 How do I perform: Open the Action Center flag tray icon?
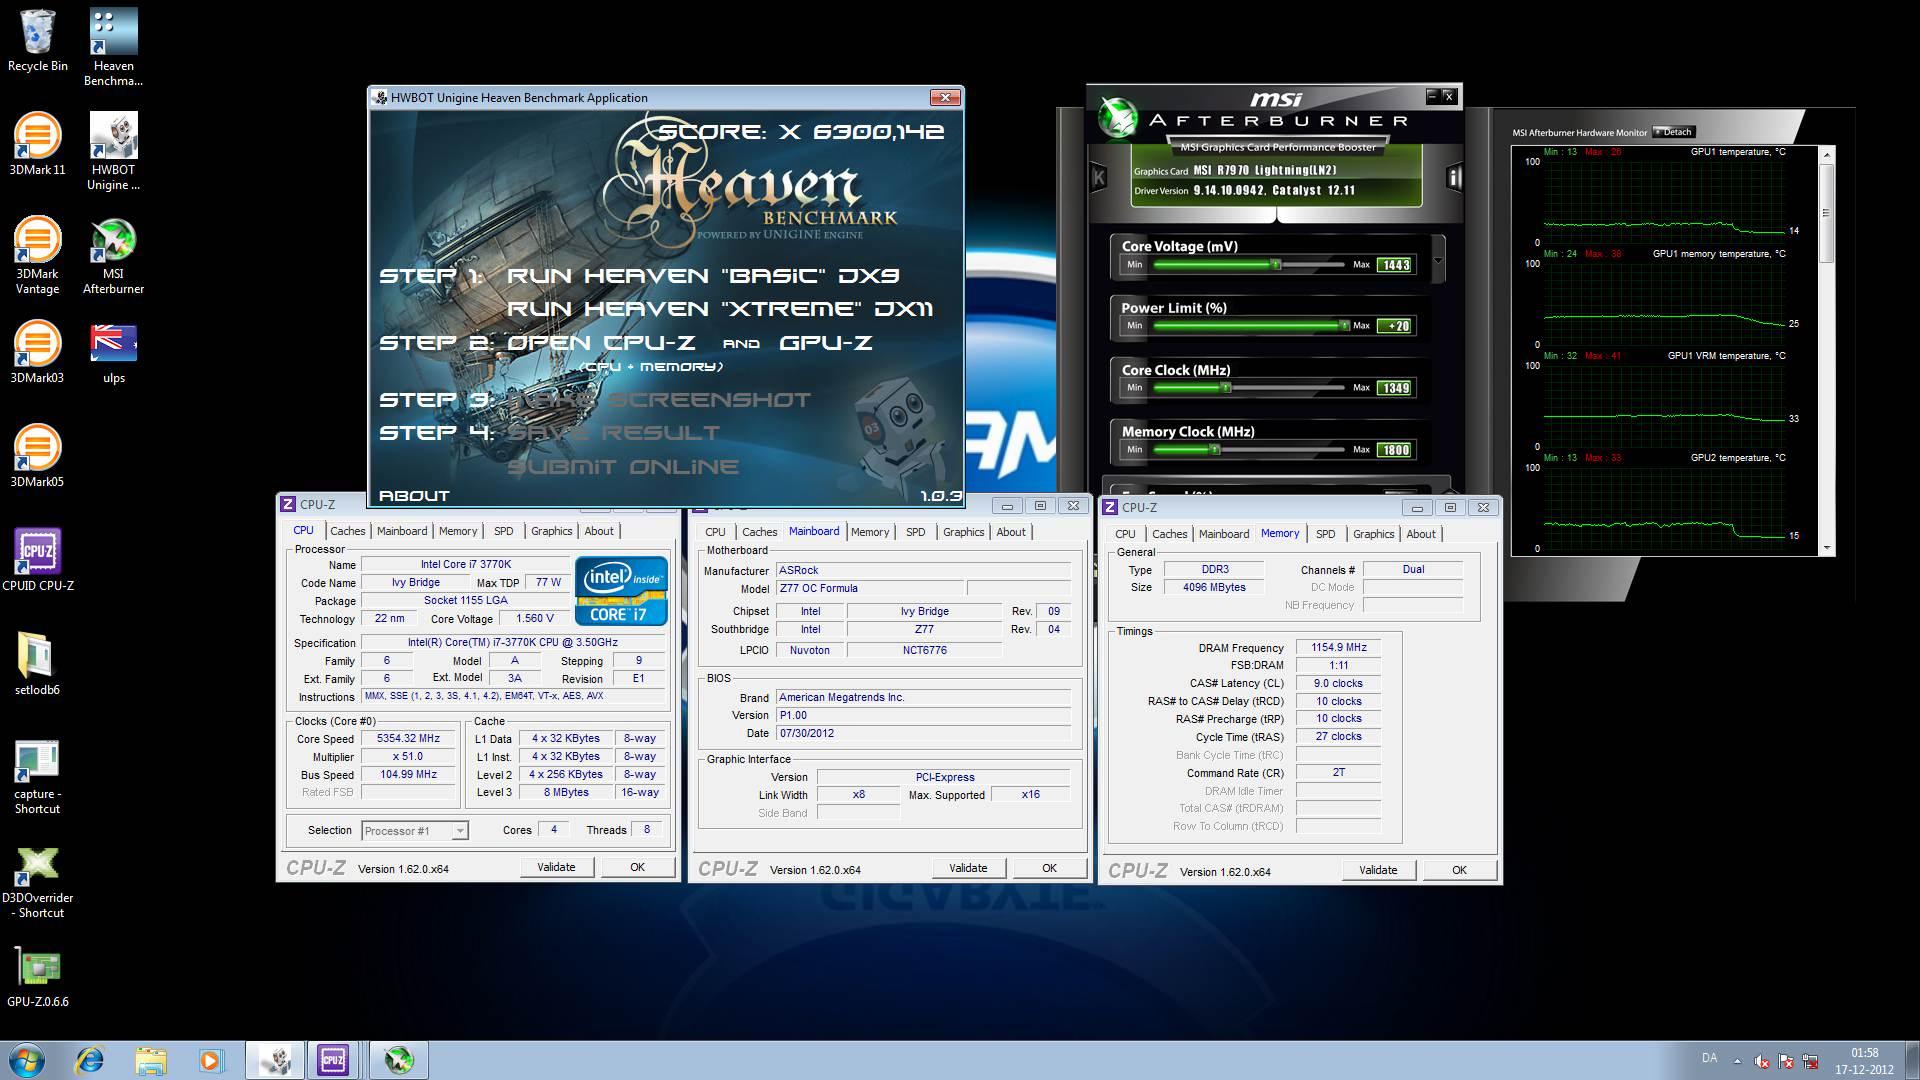[x=1787, y=1062]
